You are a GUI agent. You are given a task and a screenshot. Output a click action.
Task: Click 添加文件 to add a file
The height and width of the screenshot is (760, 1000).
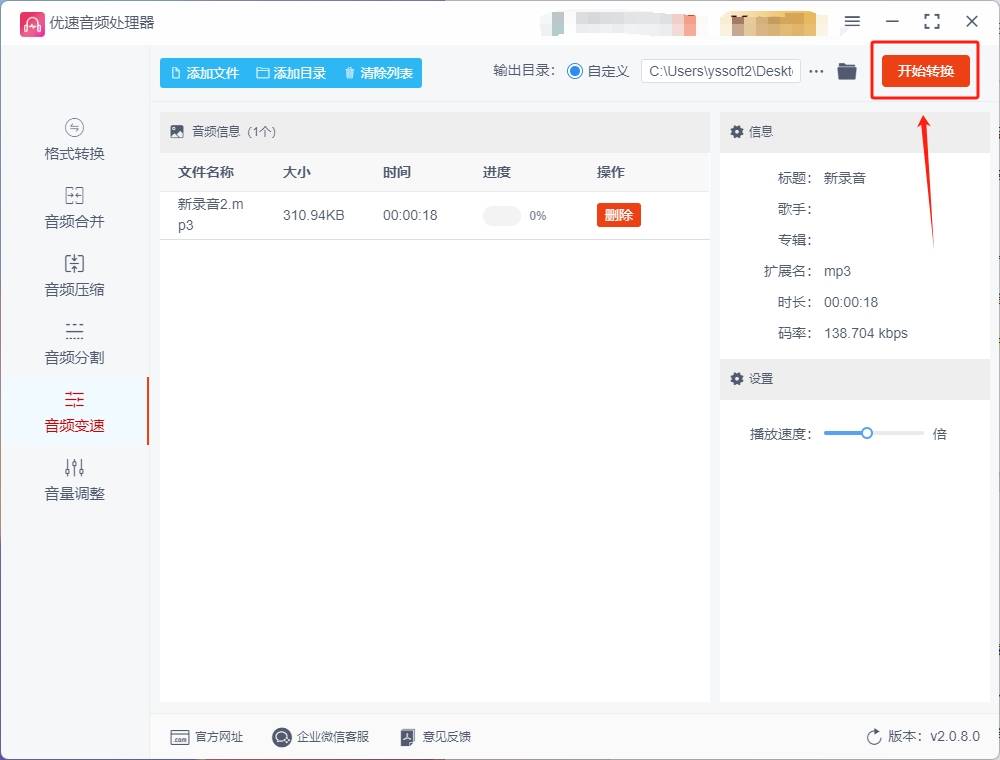[205, 73]
